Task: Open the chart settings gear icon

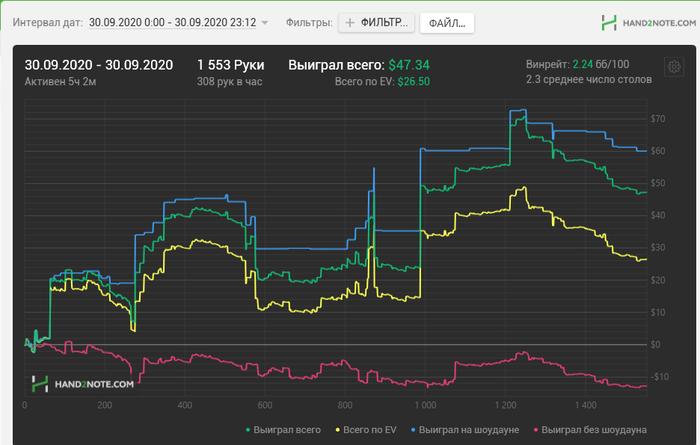Action: pyautogui.click(x=674, y=67)
